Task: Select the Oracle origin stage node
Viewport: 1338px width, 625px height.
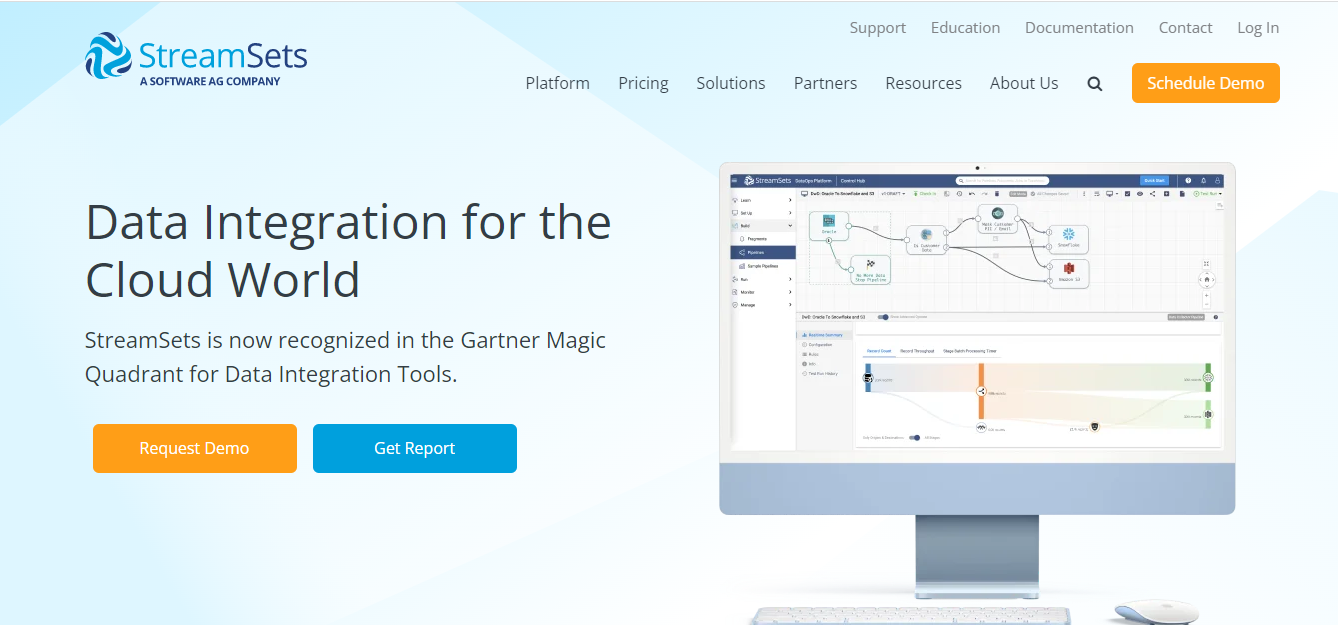Action: [829, 226]
